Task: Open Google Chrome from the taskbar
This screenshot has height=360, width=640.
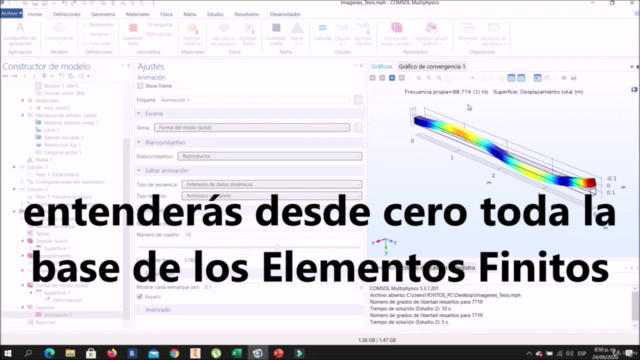Action: coord(174,353)
